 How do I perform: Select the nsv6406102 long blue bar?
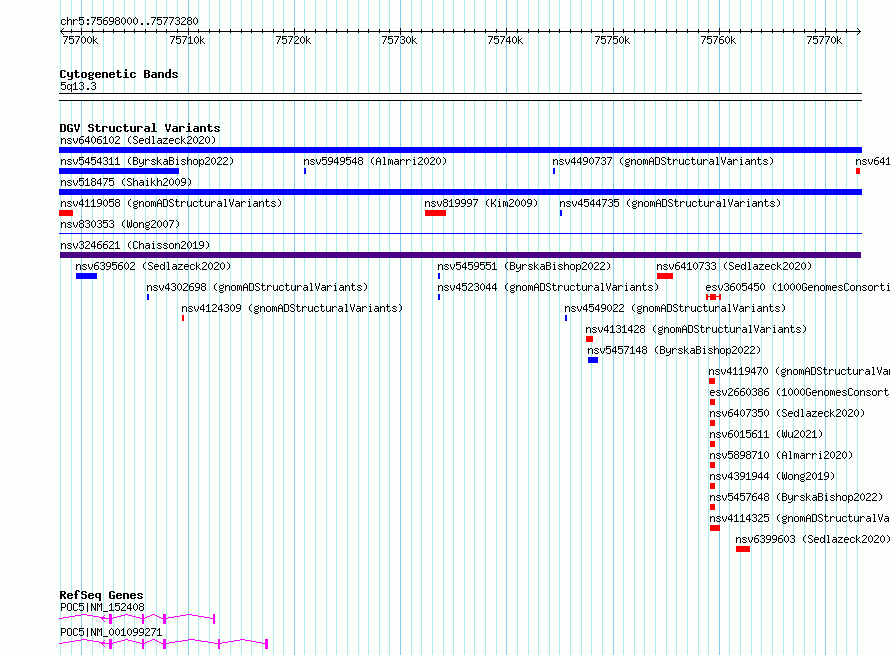pos(460,150)
